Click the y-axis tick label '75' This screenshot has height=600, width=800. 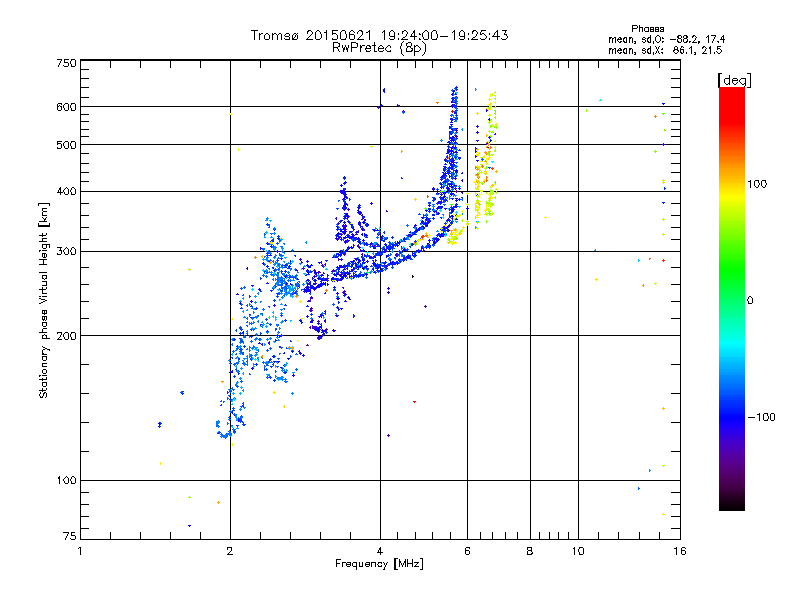click(70, 536)
